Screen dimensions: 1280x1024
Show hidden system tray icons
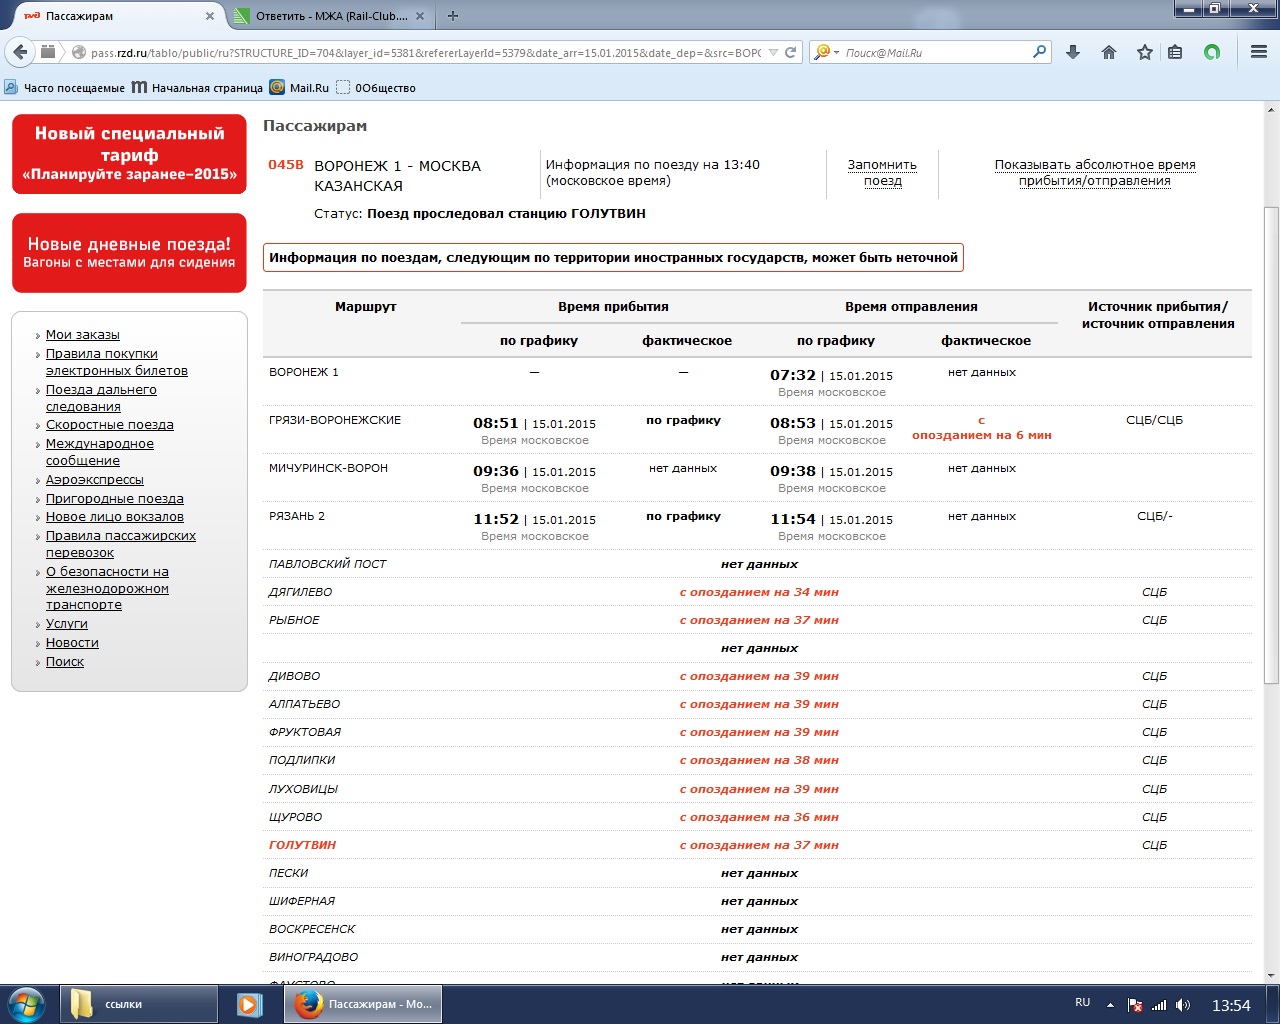point(1110,1004)
